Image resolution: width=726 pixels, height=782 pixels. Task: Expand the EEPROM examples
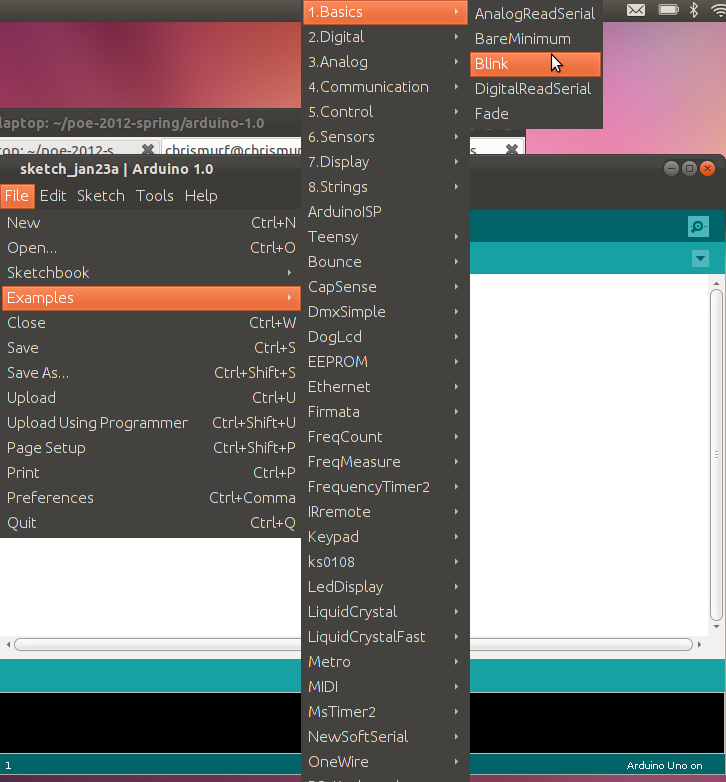click(x=385, y=362)
